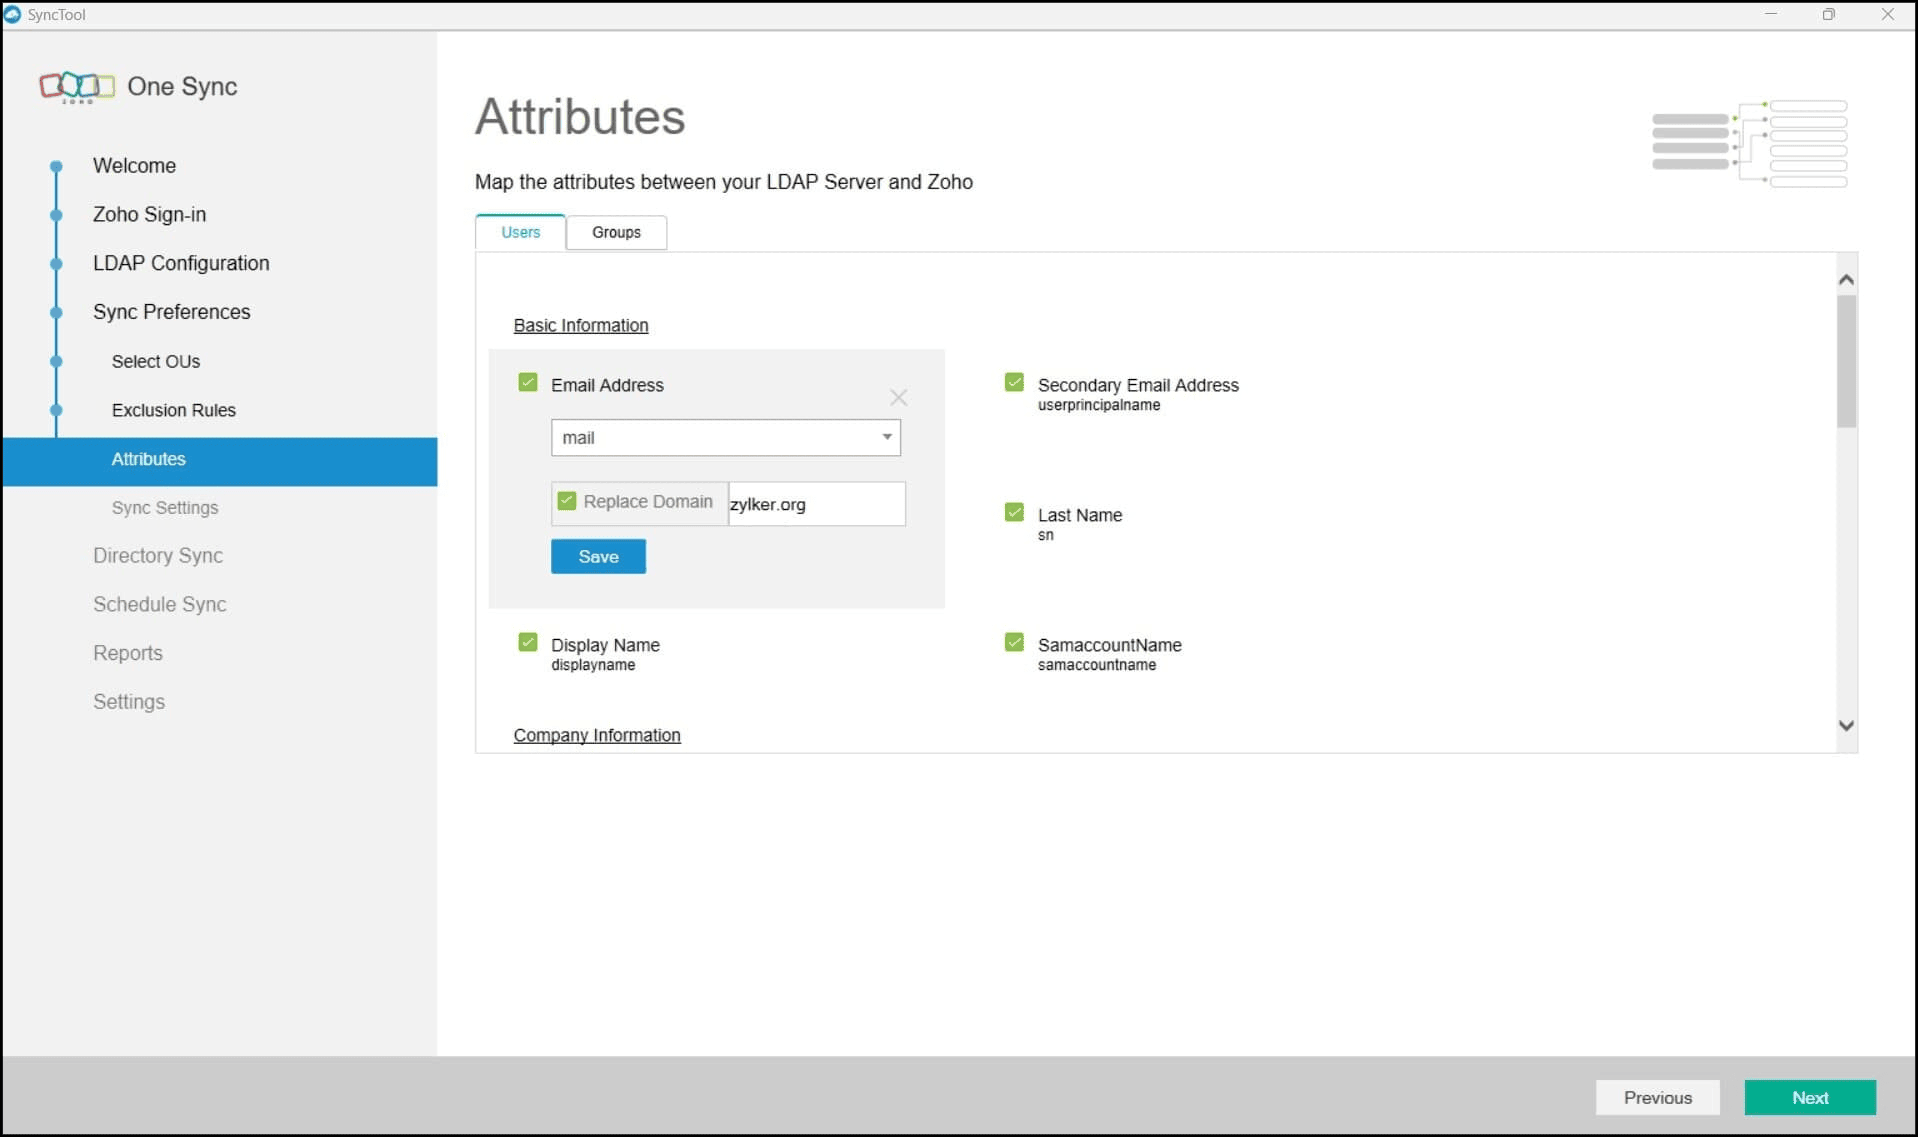
Task: Switch to the Groups tab
Action: (x=616, y=232)
